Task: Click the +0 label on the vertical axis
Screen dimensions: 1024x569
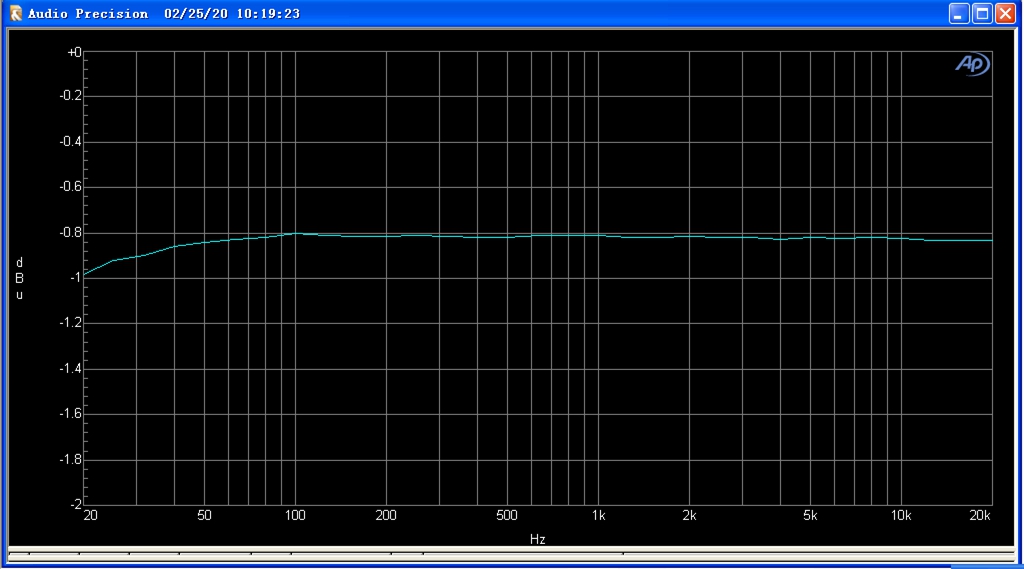Action: tap(74, 52)
